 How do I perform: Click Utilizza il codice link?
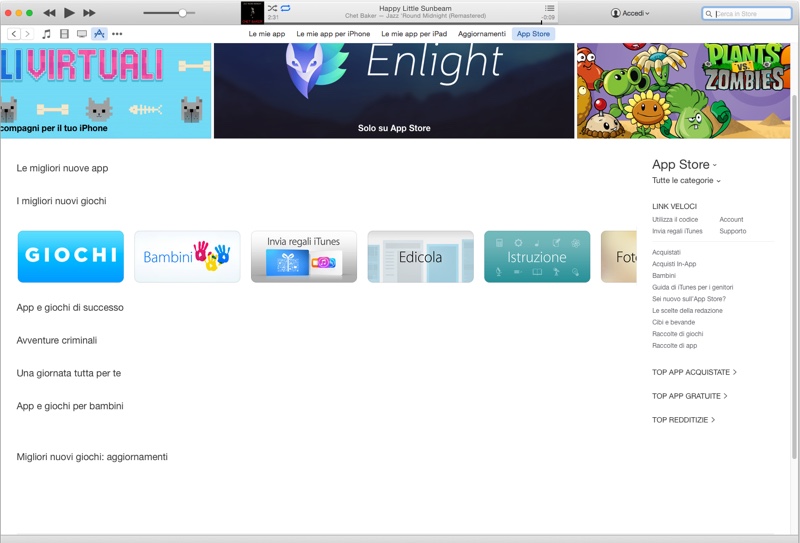point(675,219)
